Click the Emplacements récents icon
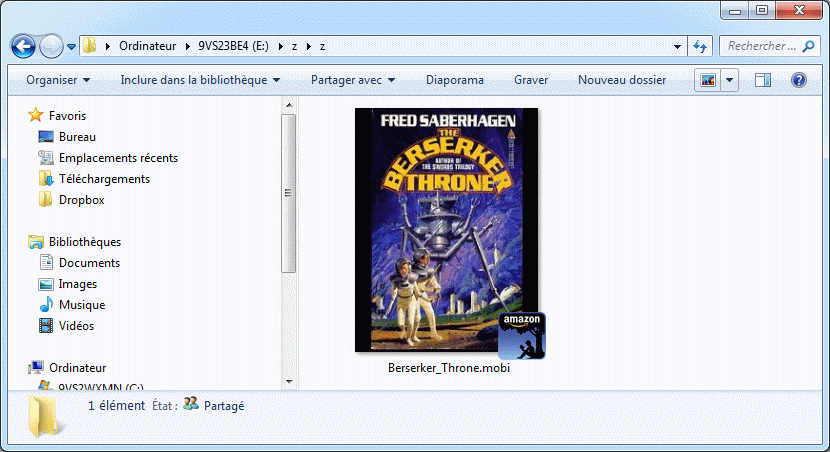 point(46,158)
